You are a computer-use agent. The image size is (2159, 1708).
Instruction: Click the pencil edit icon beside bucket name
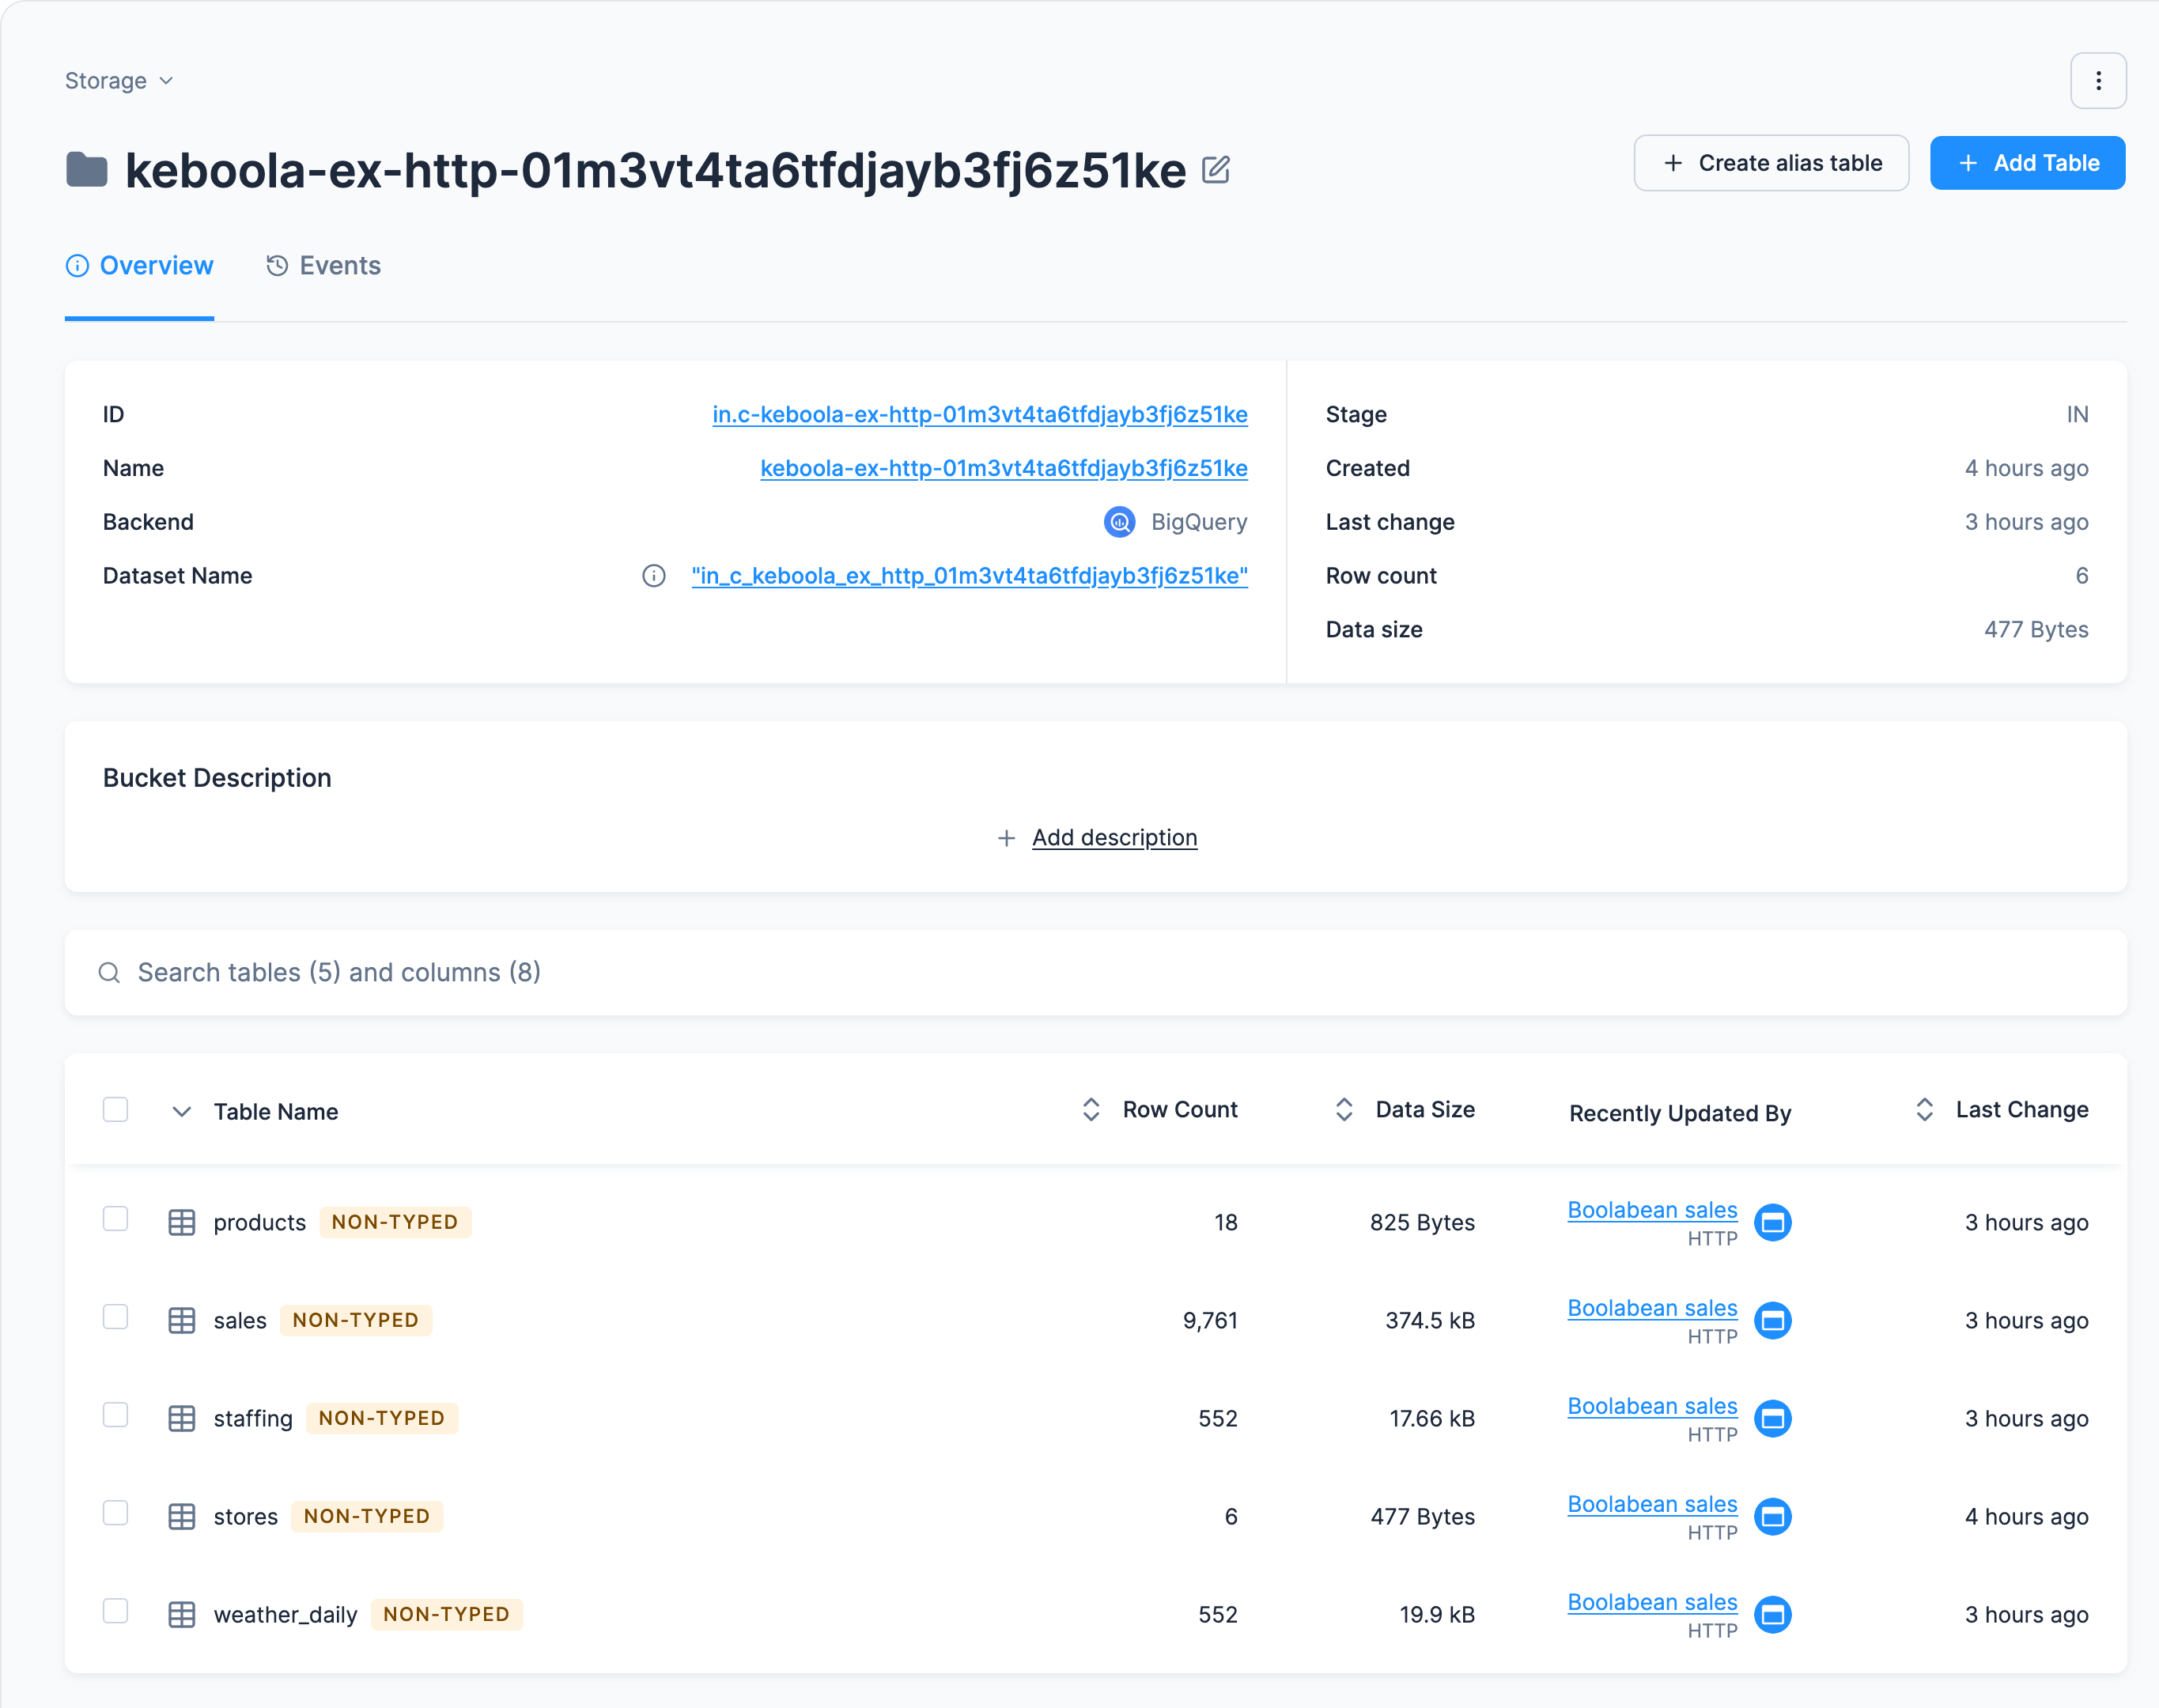(1215, 170)
